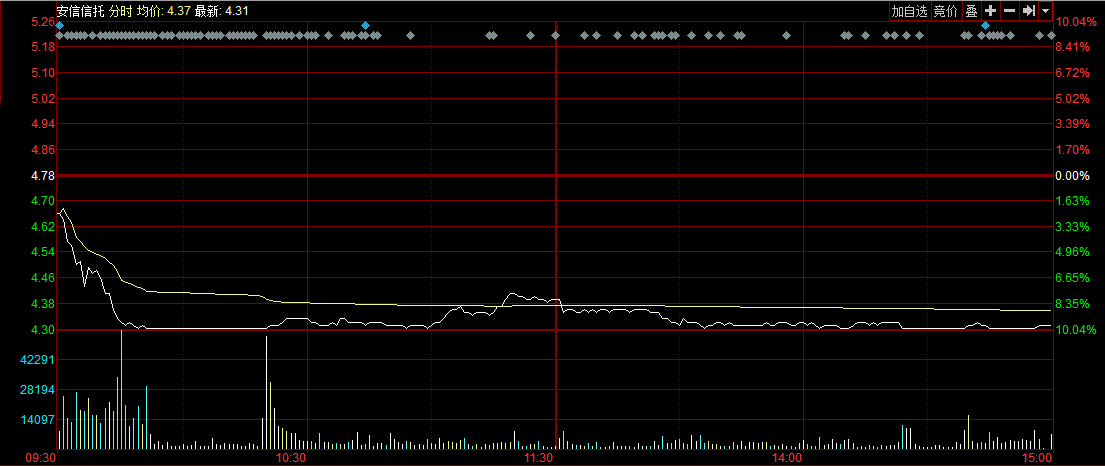Click the green 10.04% limit-down label
The image size is (1105, 466).
[1075, 330]
